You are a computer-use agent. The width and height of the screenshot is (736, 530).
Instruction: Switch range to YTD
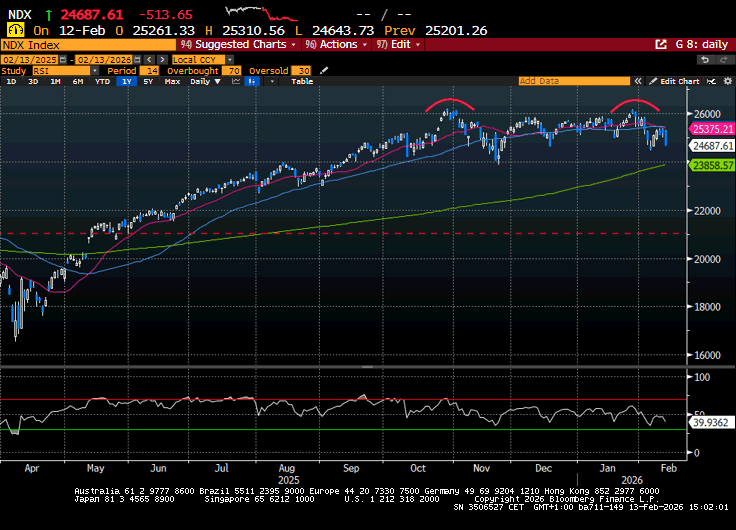tap(102, 81)
